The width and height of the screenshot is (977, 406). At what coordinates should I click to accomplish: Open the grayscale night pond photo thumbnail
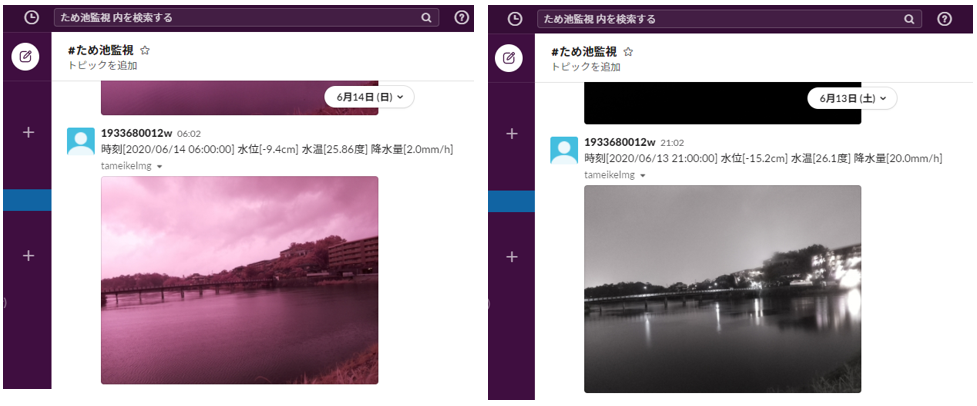(x=722, y=288)
